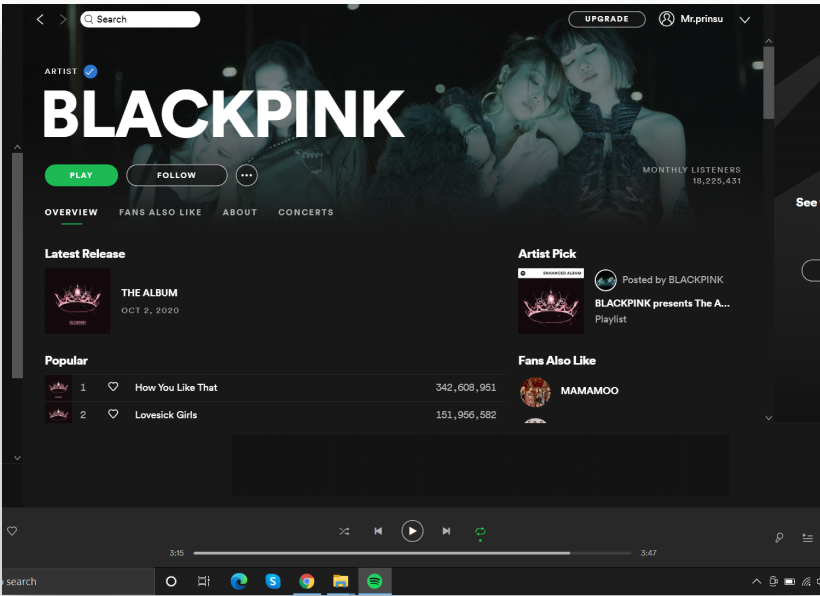The width and height of the screenshot is (820, 596).
Task: Save Lovesick Girls with the heart icon
Action: click(113, 414)
